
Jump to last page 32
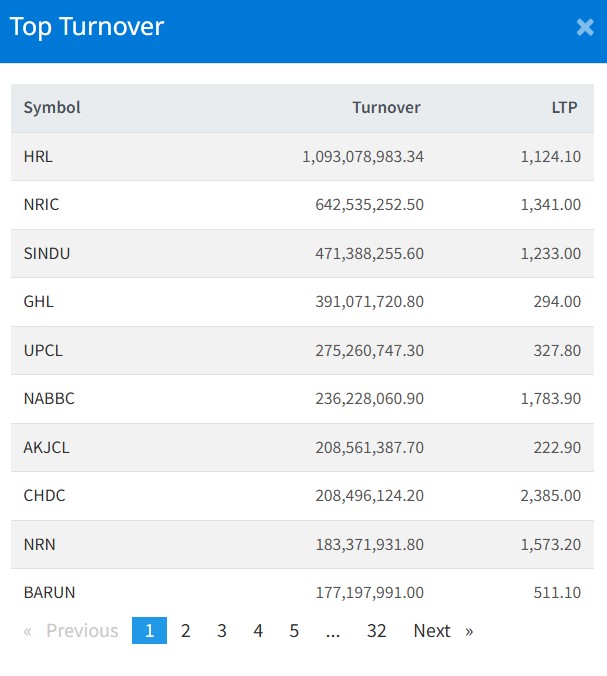pyautogui.click(x=376, y=631)
